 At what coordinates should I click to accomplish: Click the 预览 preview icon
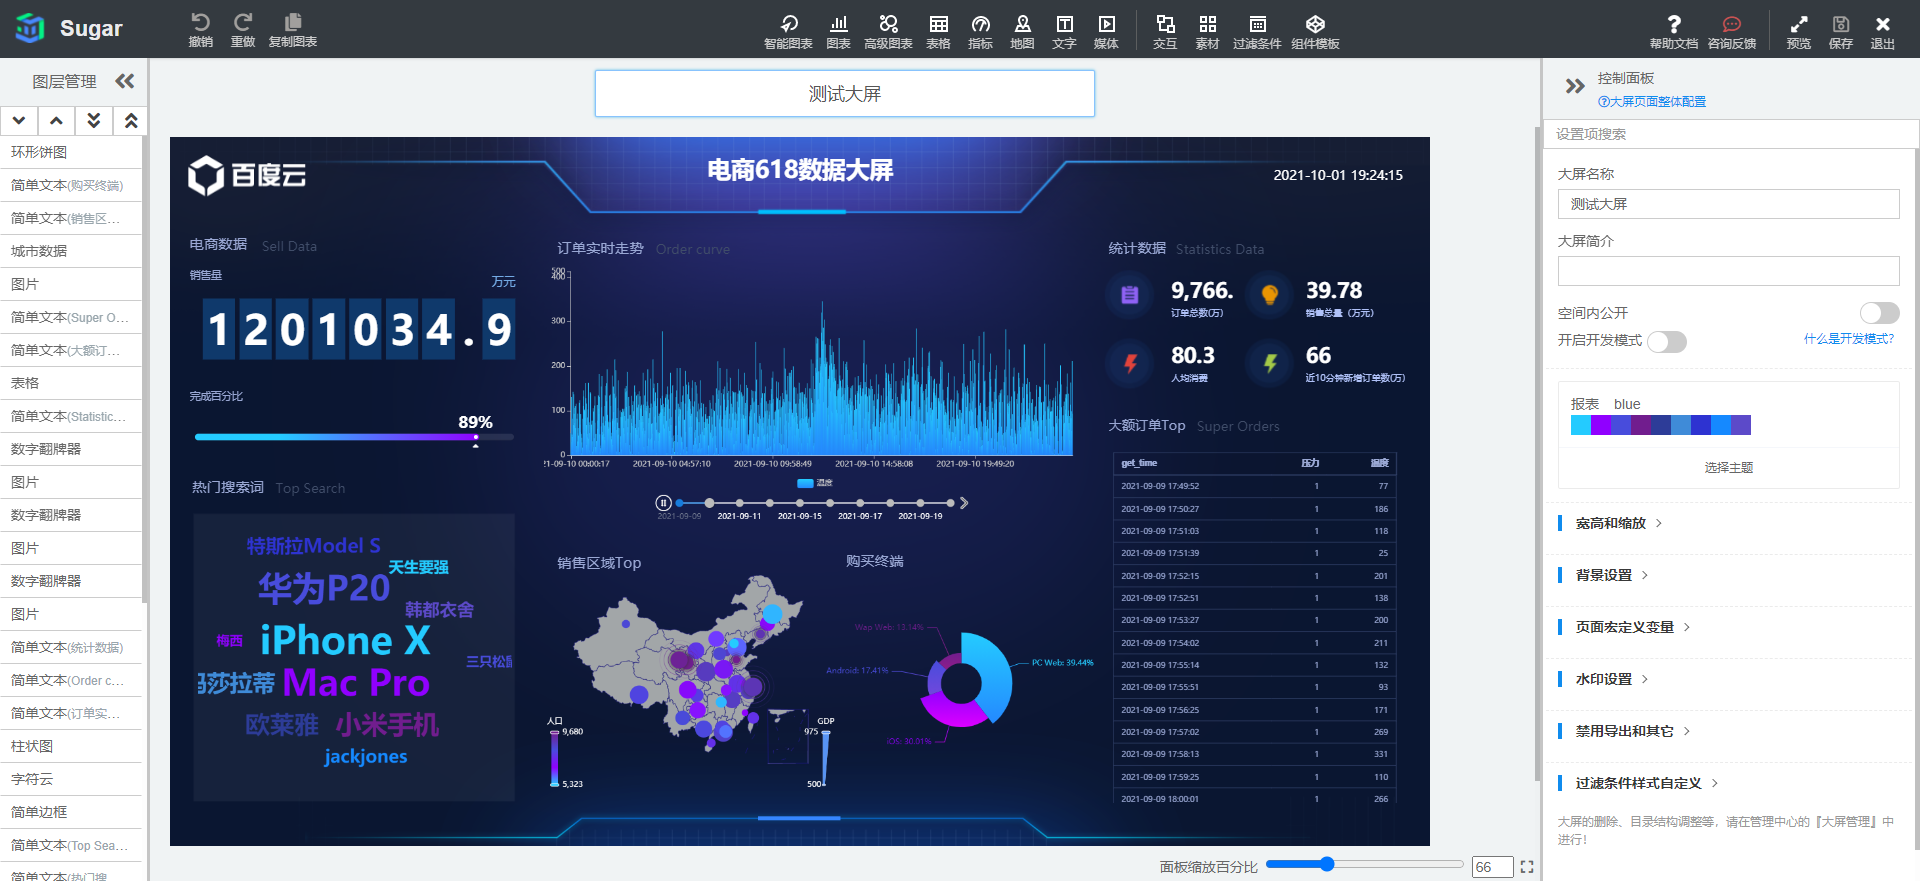pos(1799,31)
